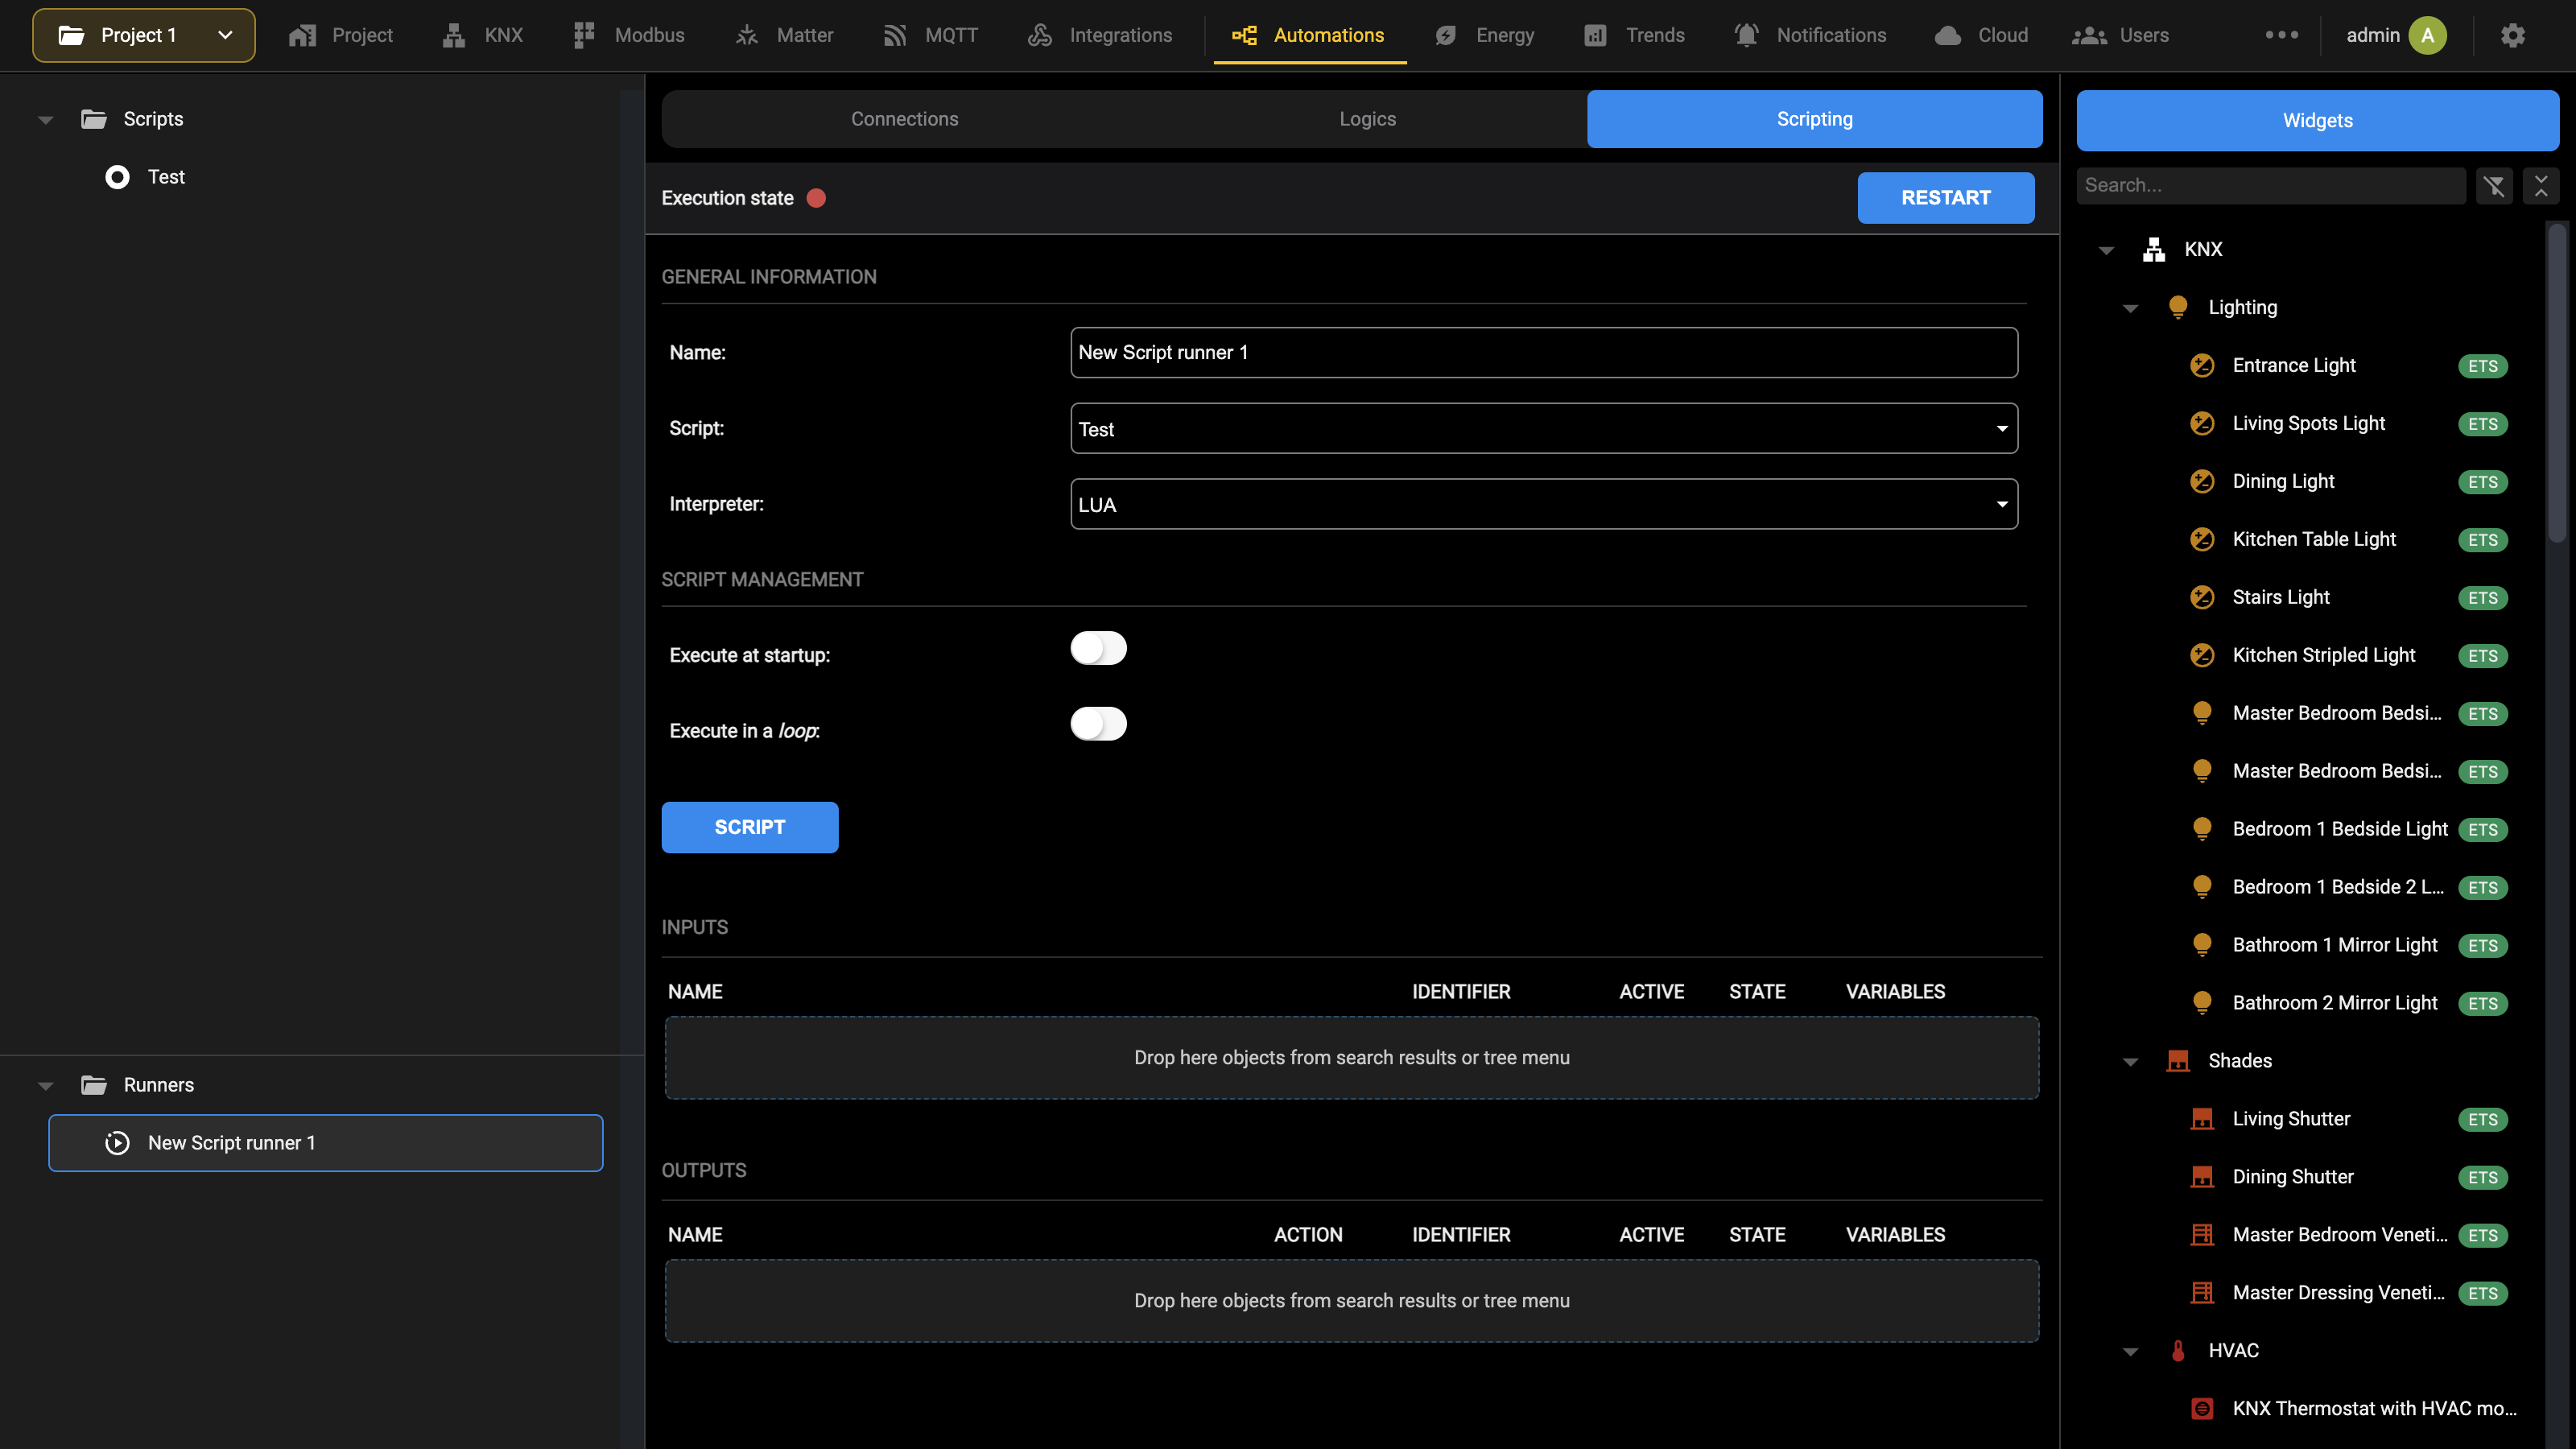Screen dimensions: 2576x1449
Task: Click the Widgets panel vertical scrollbar
Action: tap(2557, 383)
